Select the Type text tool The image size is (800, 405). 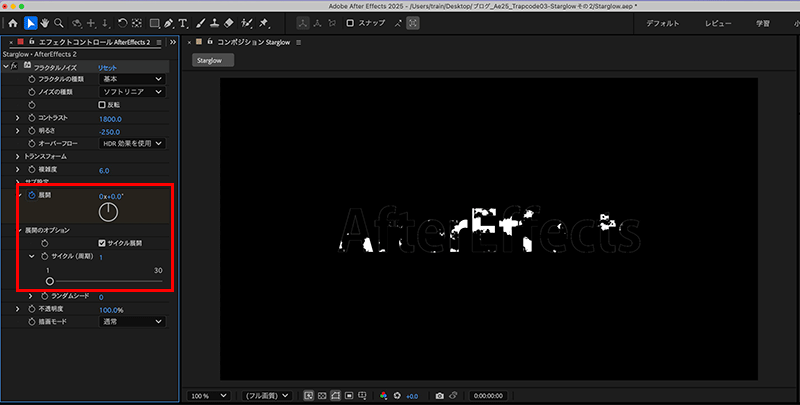pos(183,23)
